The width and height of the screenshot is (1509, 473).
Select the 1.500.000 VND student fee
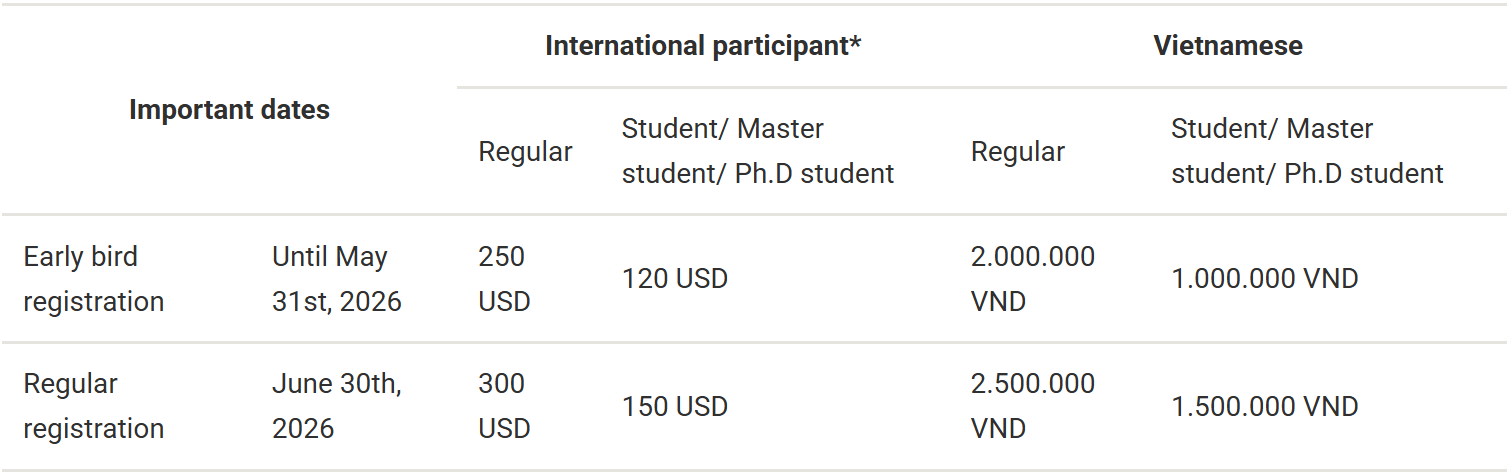[1264, 407]
